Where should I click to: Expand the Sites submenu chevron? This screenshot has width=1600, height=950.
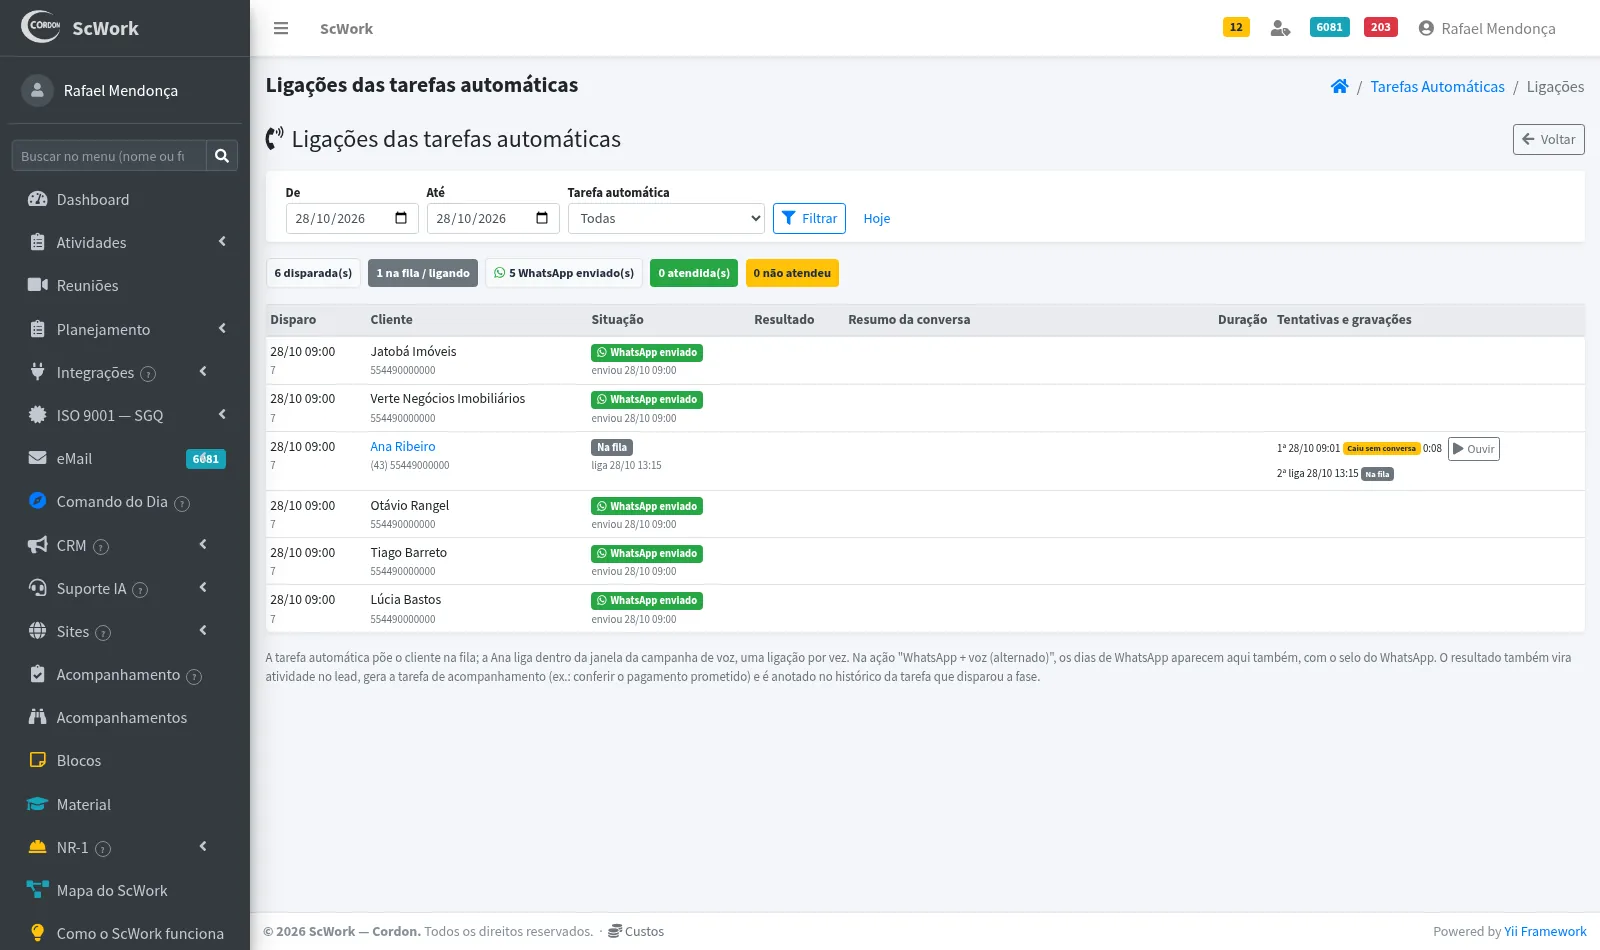point(203,630)
